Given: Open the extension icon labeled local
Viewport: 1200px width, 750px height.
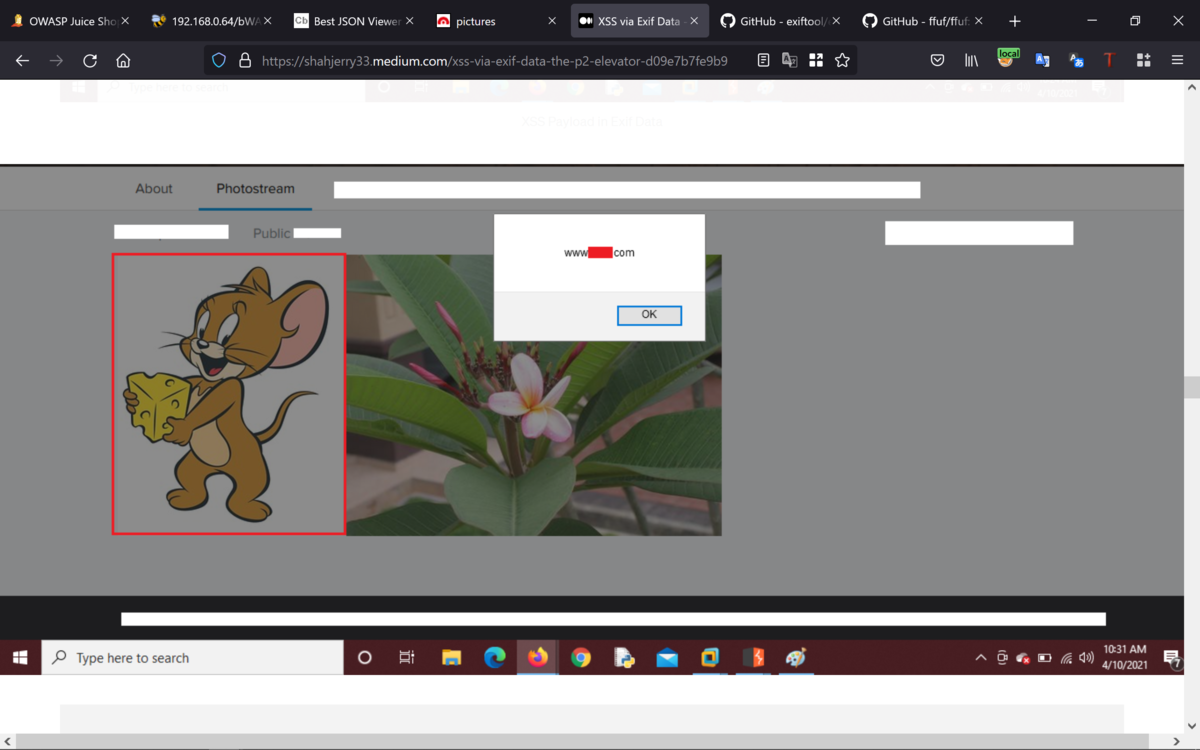Looking at the screenshot, I should [x=1006, y=59].
